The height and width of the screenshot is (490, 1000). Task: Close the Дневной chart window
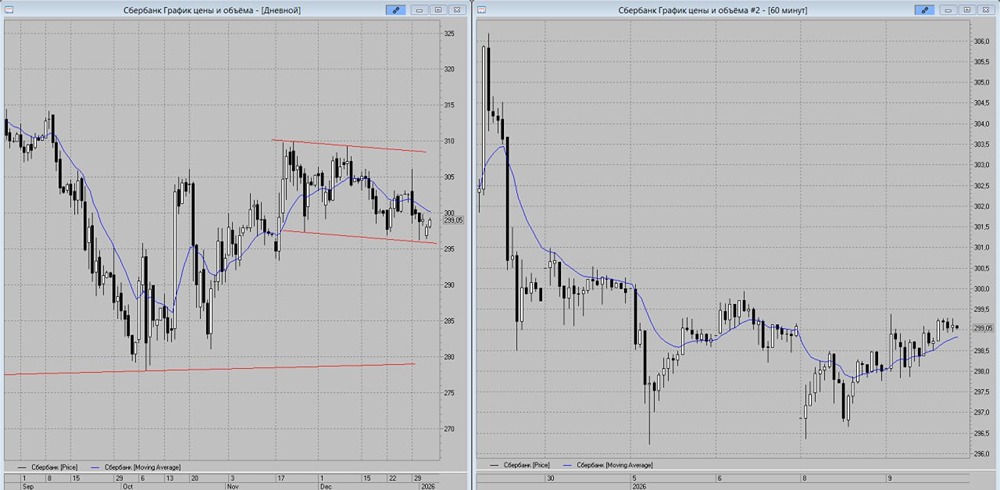457,10
